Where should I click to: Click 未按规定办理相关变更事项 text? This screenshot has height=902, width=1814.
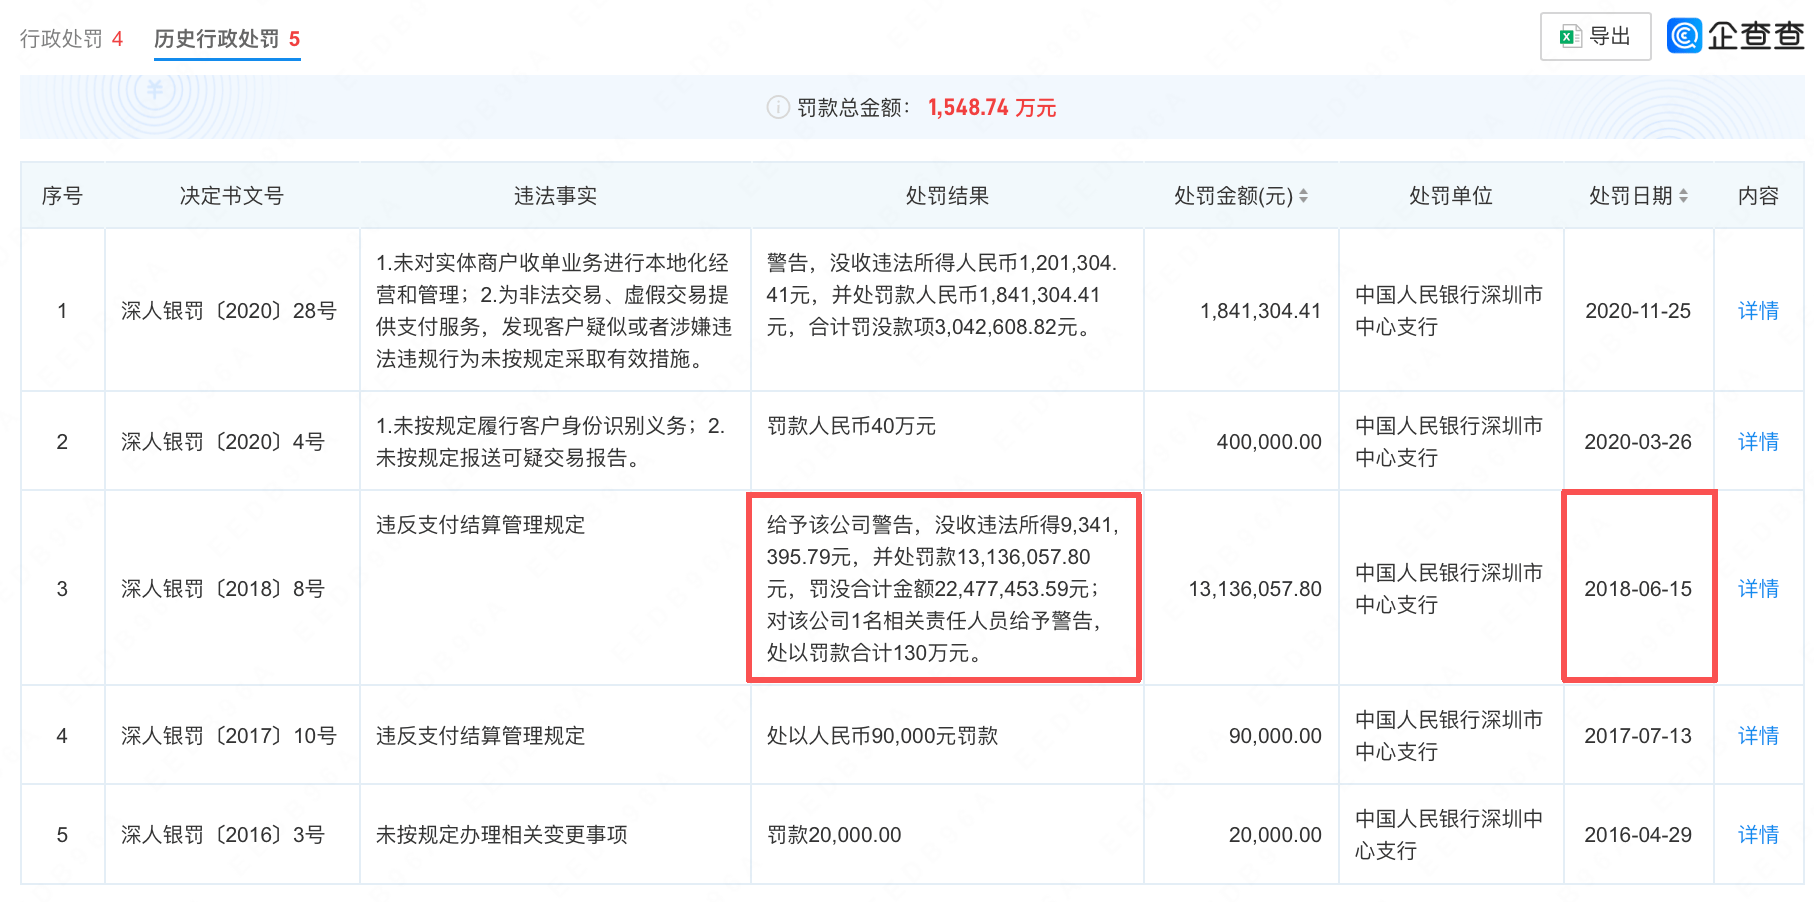pos(501,835)
